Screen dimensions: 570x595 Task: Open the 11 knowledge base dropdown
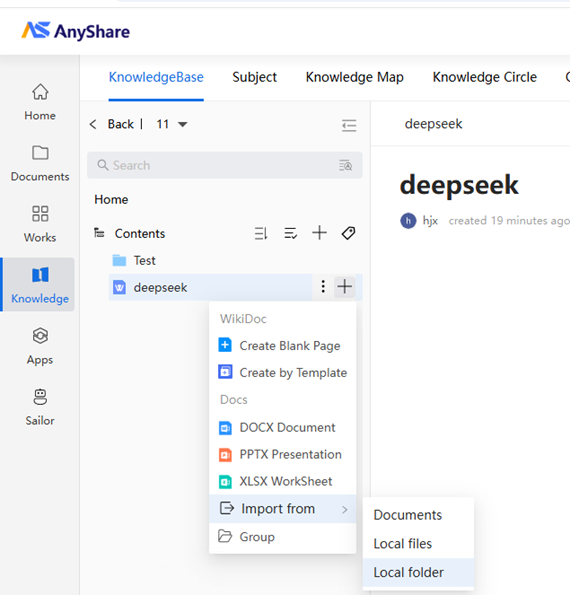[172, 124]
